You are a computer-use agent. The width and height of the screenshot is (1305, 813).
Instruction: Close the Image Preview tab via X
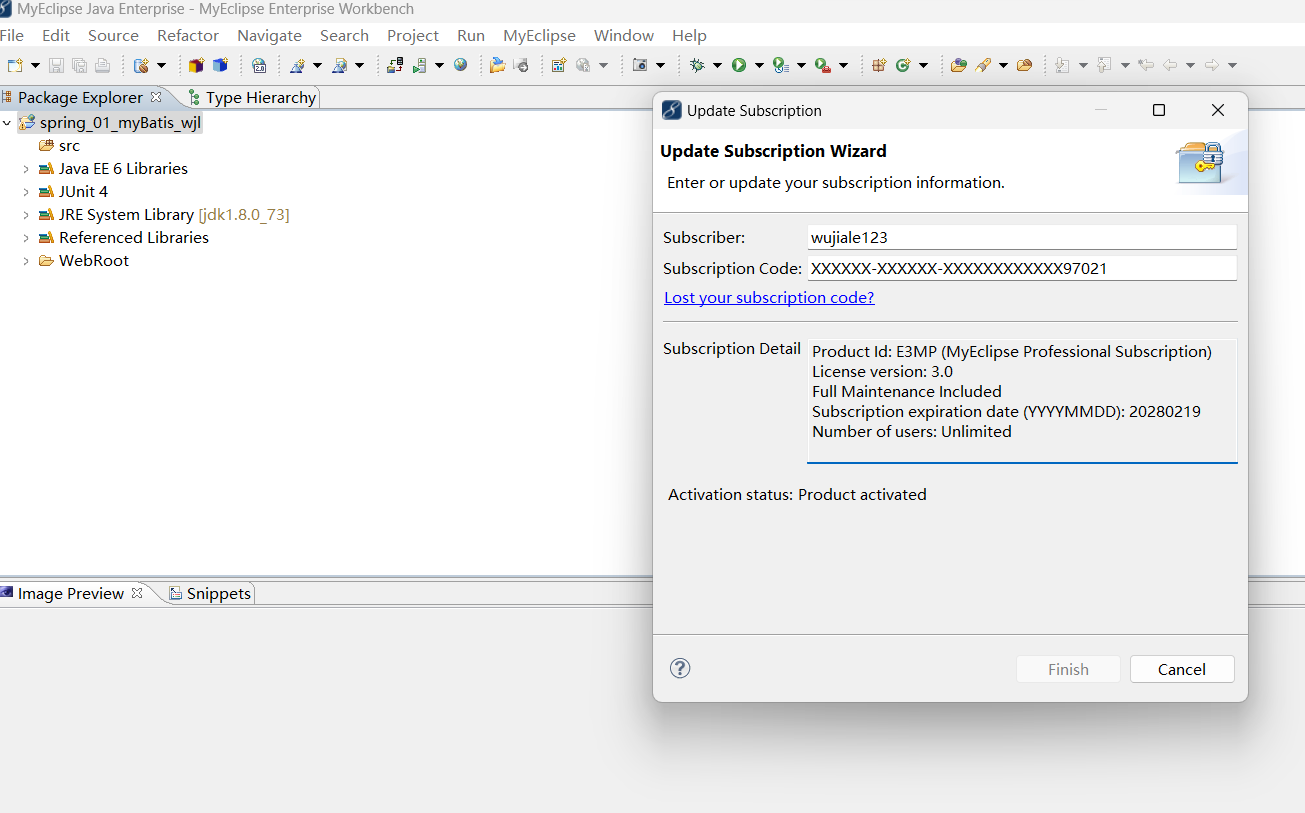[x=137, y=593]
